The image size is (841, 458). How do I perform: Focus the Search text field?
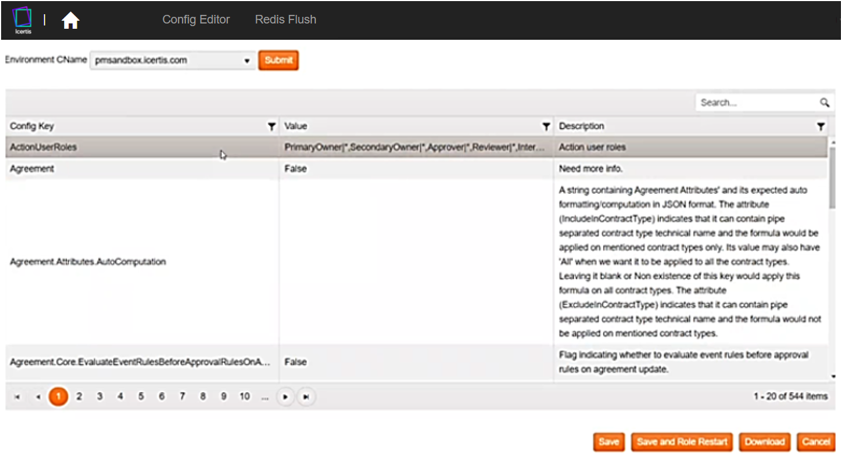click(x=757, y=103)
